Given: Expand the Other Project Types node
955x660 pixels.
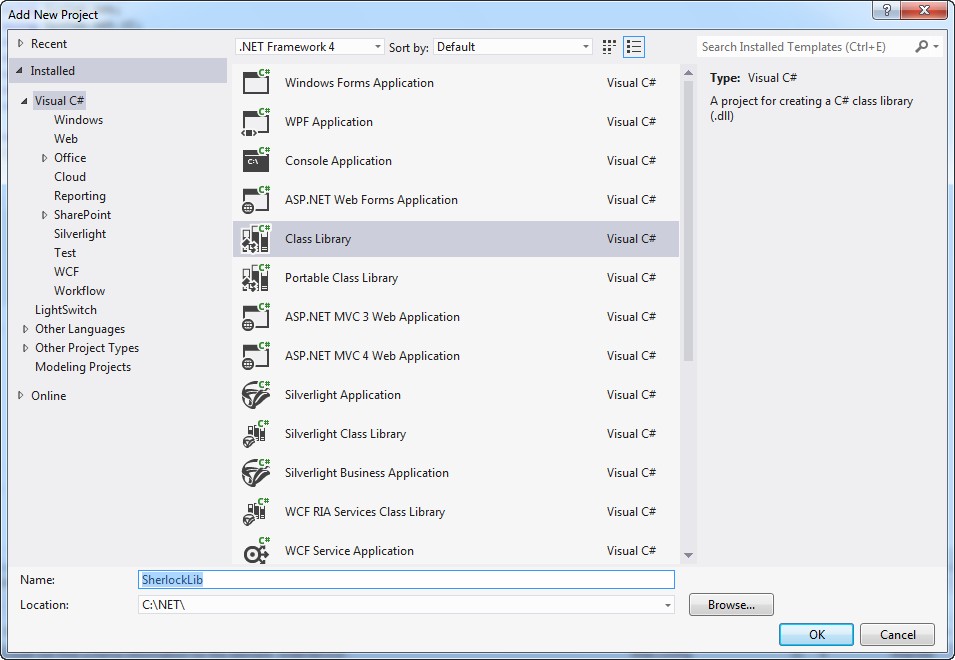Looking at the screenshot, I should coord(25,348).
